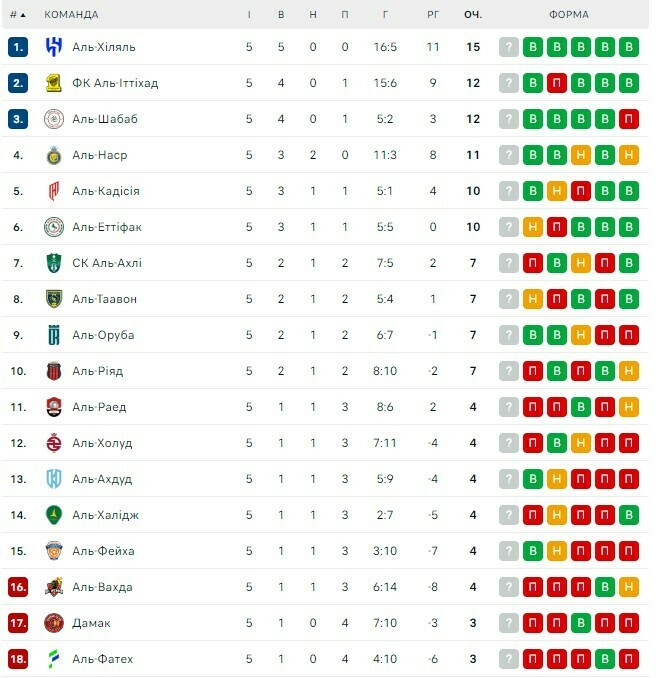Viewport: 658px width, 678px height.
Task: Click the Аль-Ріяд club crest
Action: tap(54, 371)
